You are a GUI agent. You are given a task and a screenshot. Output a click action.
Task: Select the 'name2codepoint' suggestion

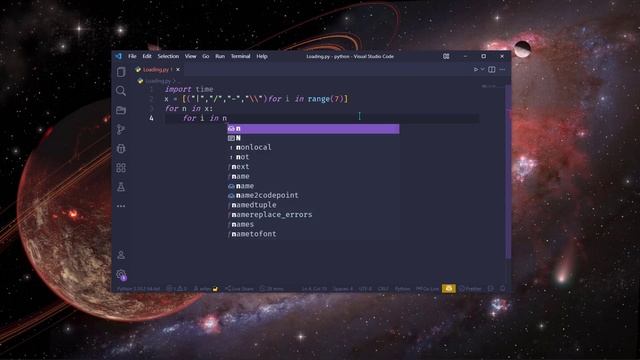coord(313,196)
